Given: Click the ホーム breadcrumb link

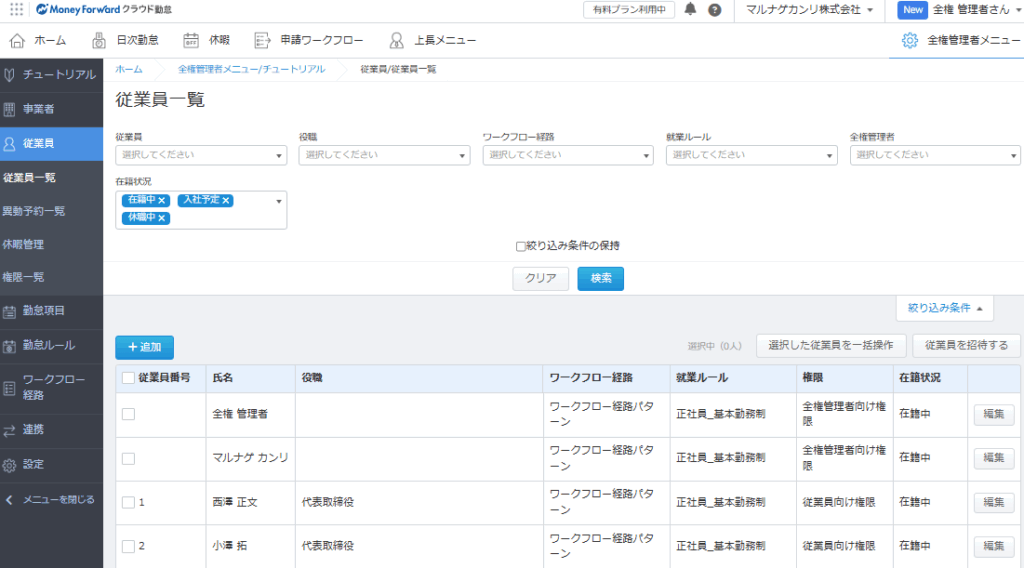Looking at the screenshot, I should [128, 69].
